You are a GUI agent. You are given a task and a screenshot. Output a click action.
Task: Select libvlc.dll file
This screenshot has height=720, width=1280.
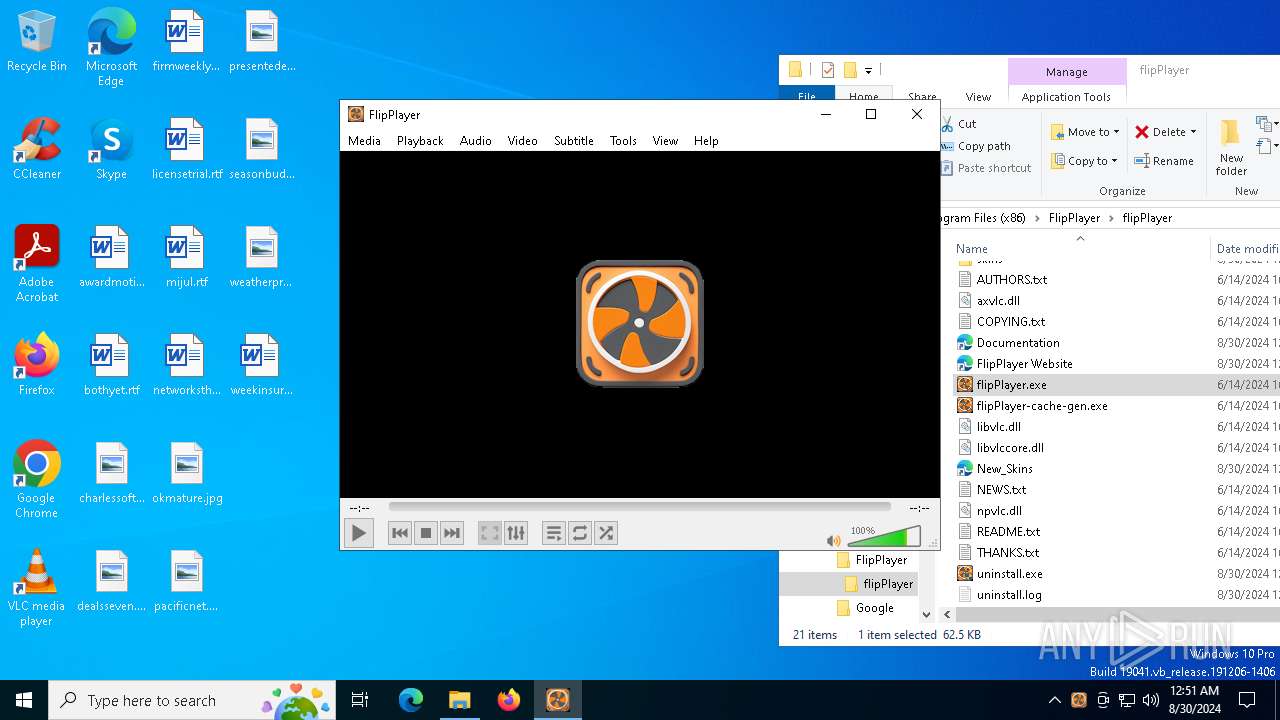999,427
